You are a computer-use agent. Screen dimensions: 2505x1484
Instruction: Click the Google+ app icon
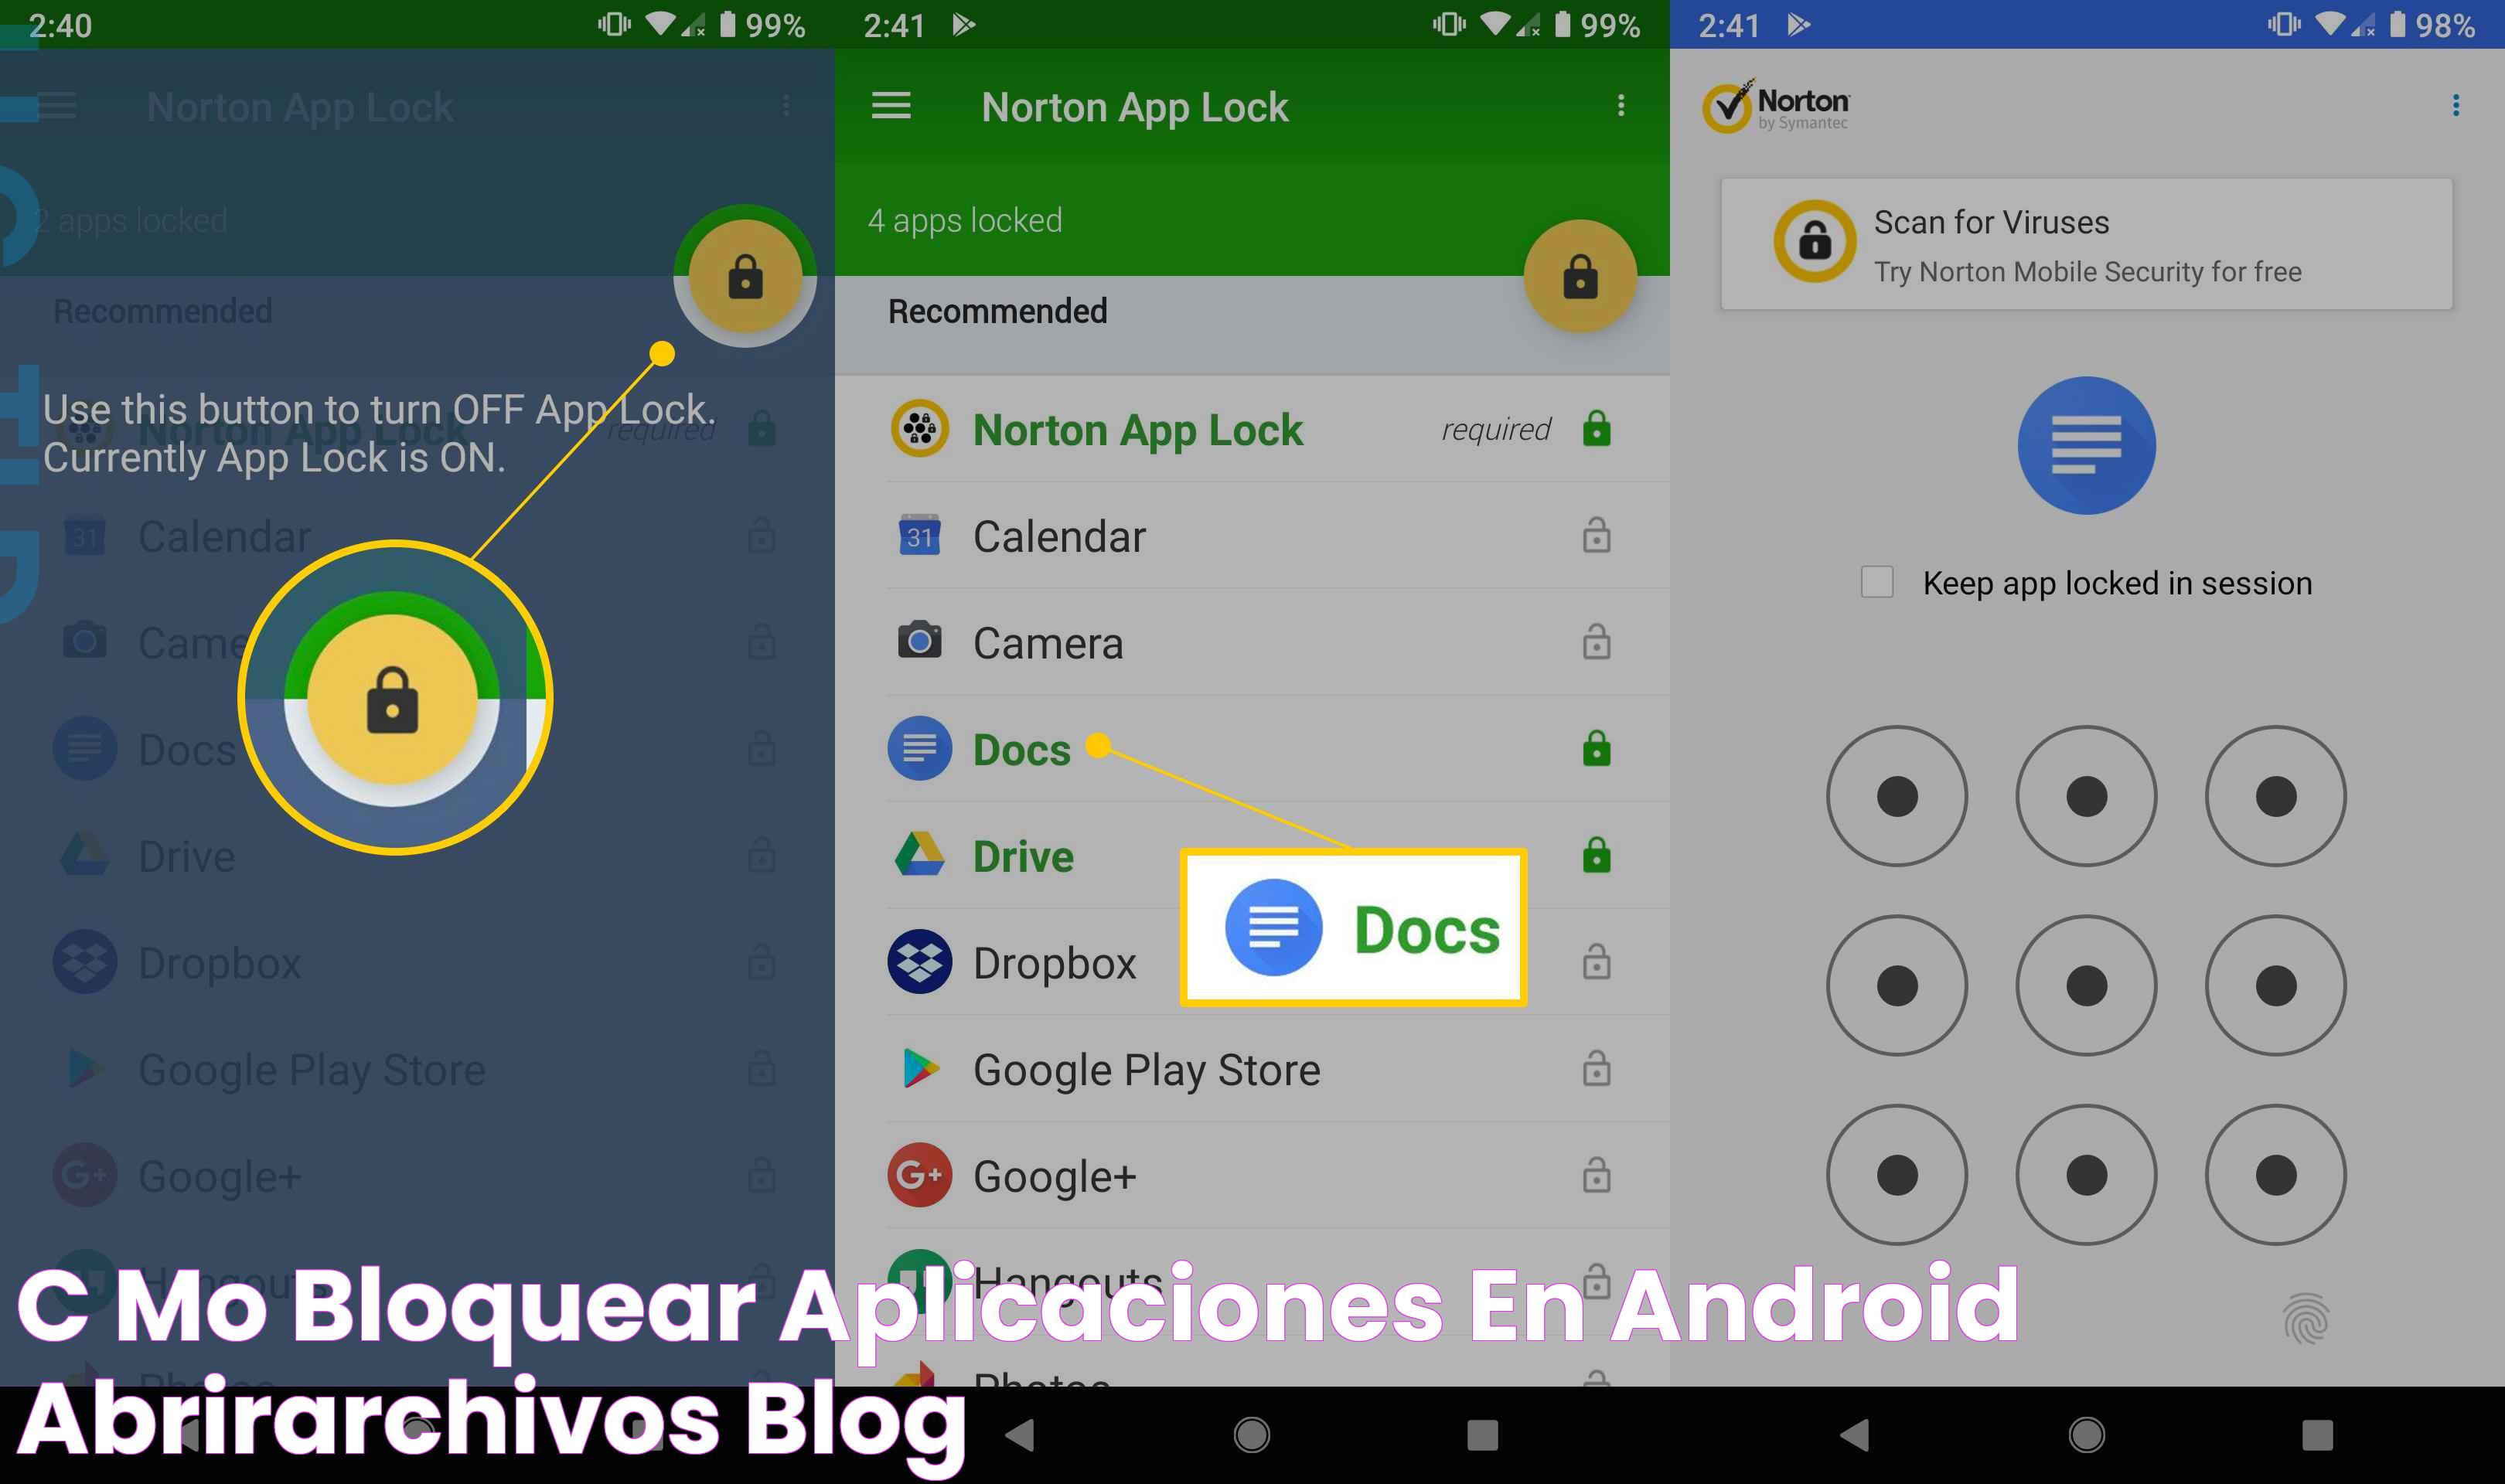pos(917,1173)
